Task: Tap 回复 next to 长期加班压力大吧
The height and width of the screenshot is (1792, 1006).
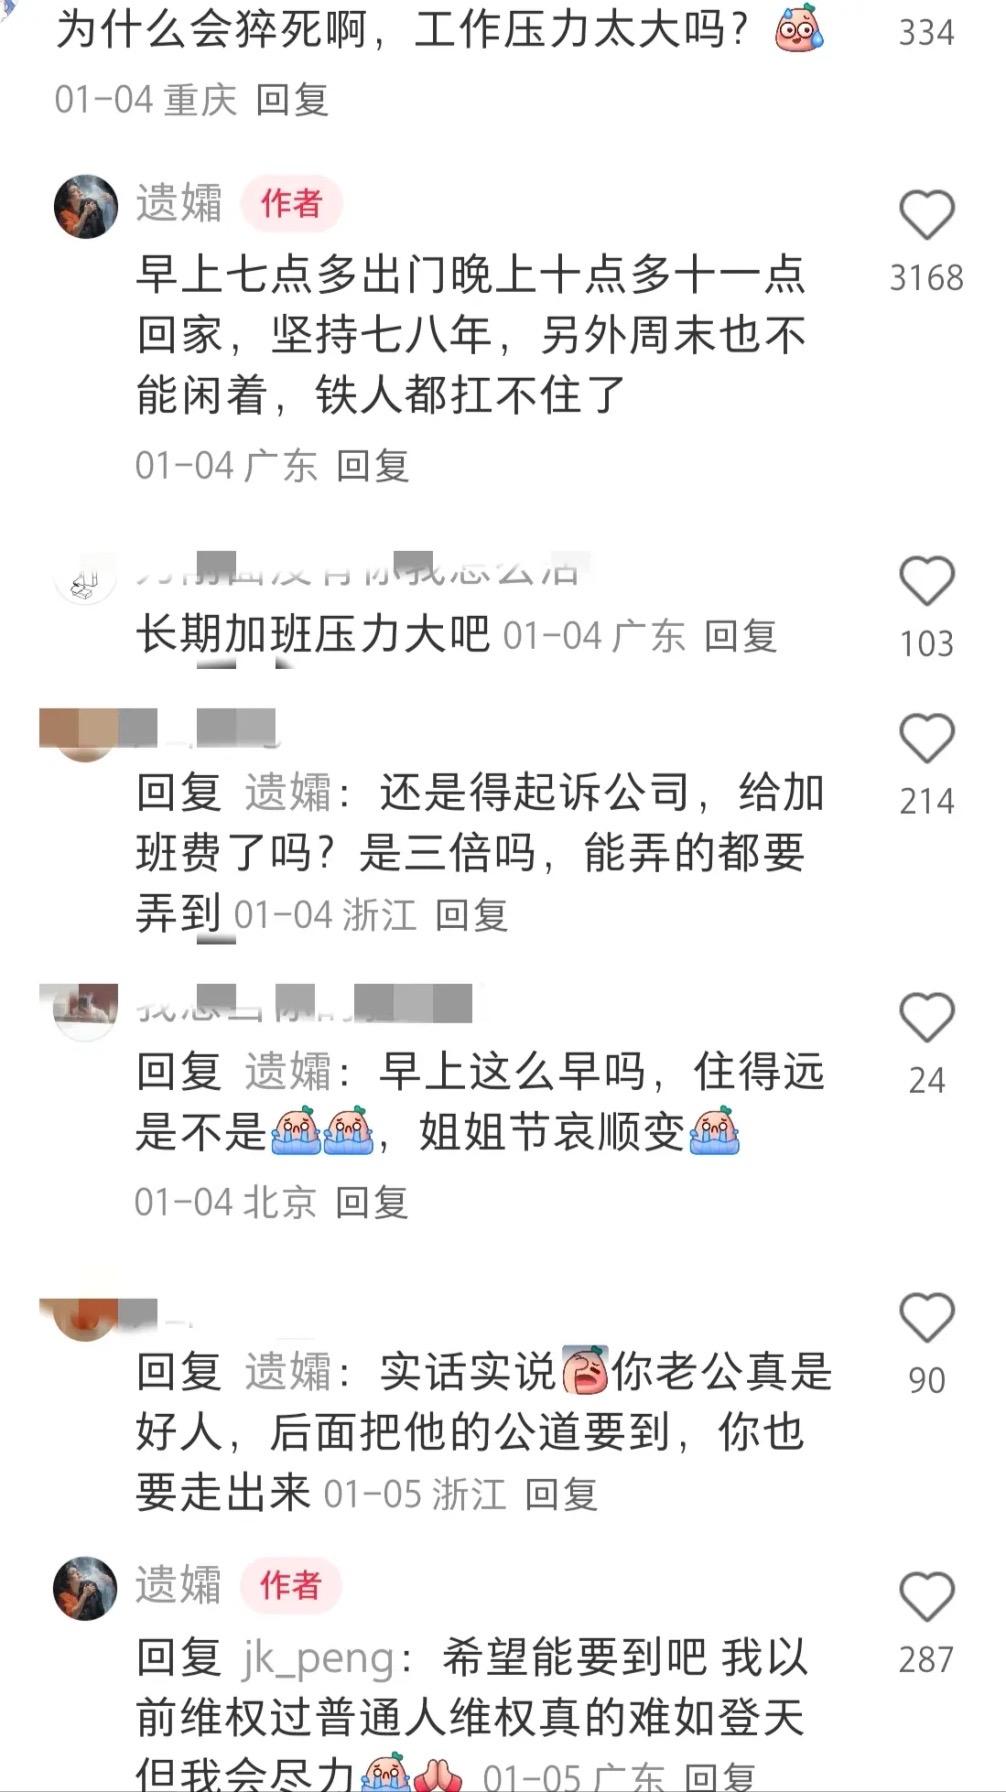Action: tap(740, 636)
